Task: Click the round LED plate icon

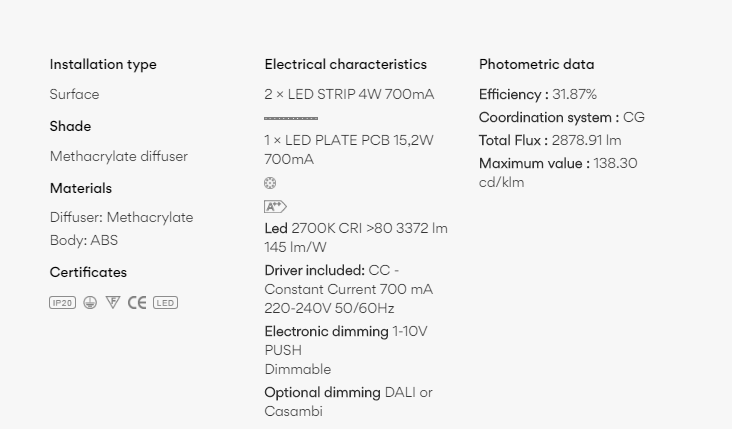Action: pos(270,183)
